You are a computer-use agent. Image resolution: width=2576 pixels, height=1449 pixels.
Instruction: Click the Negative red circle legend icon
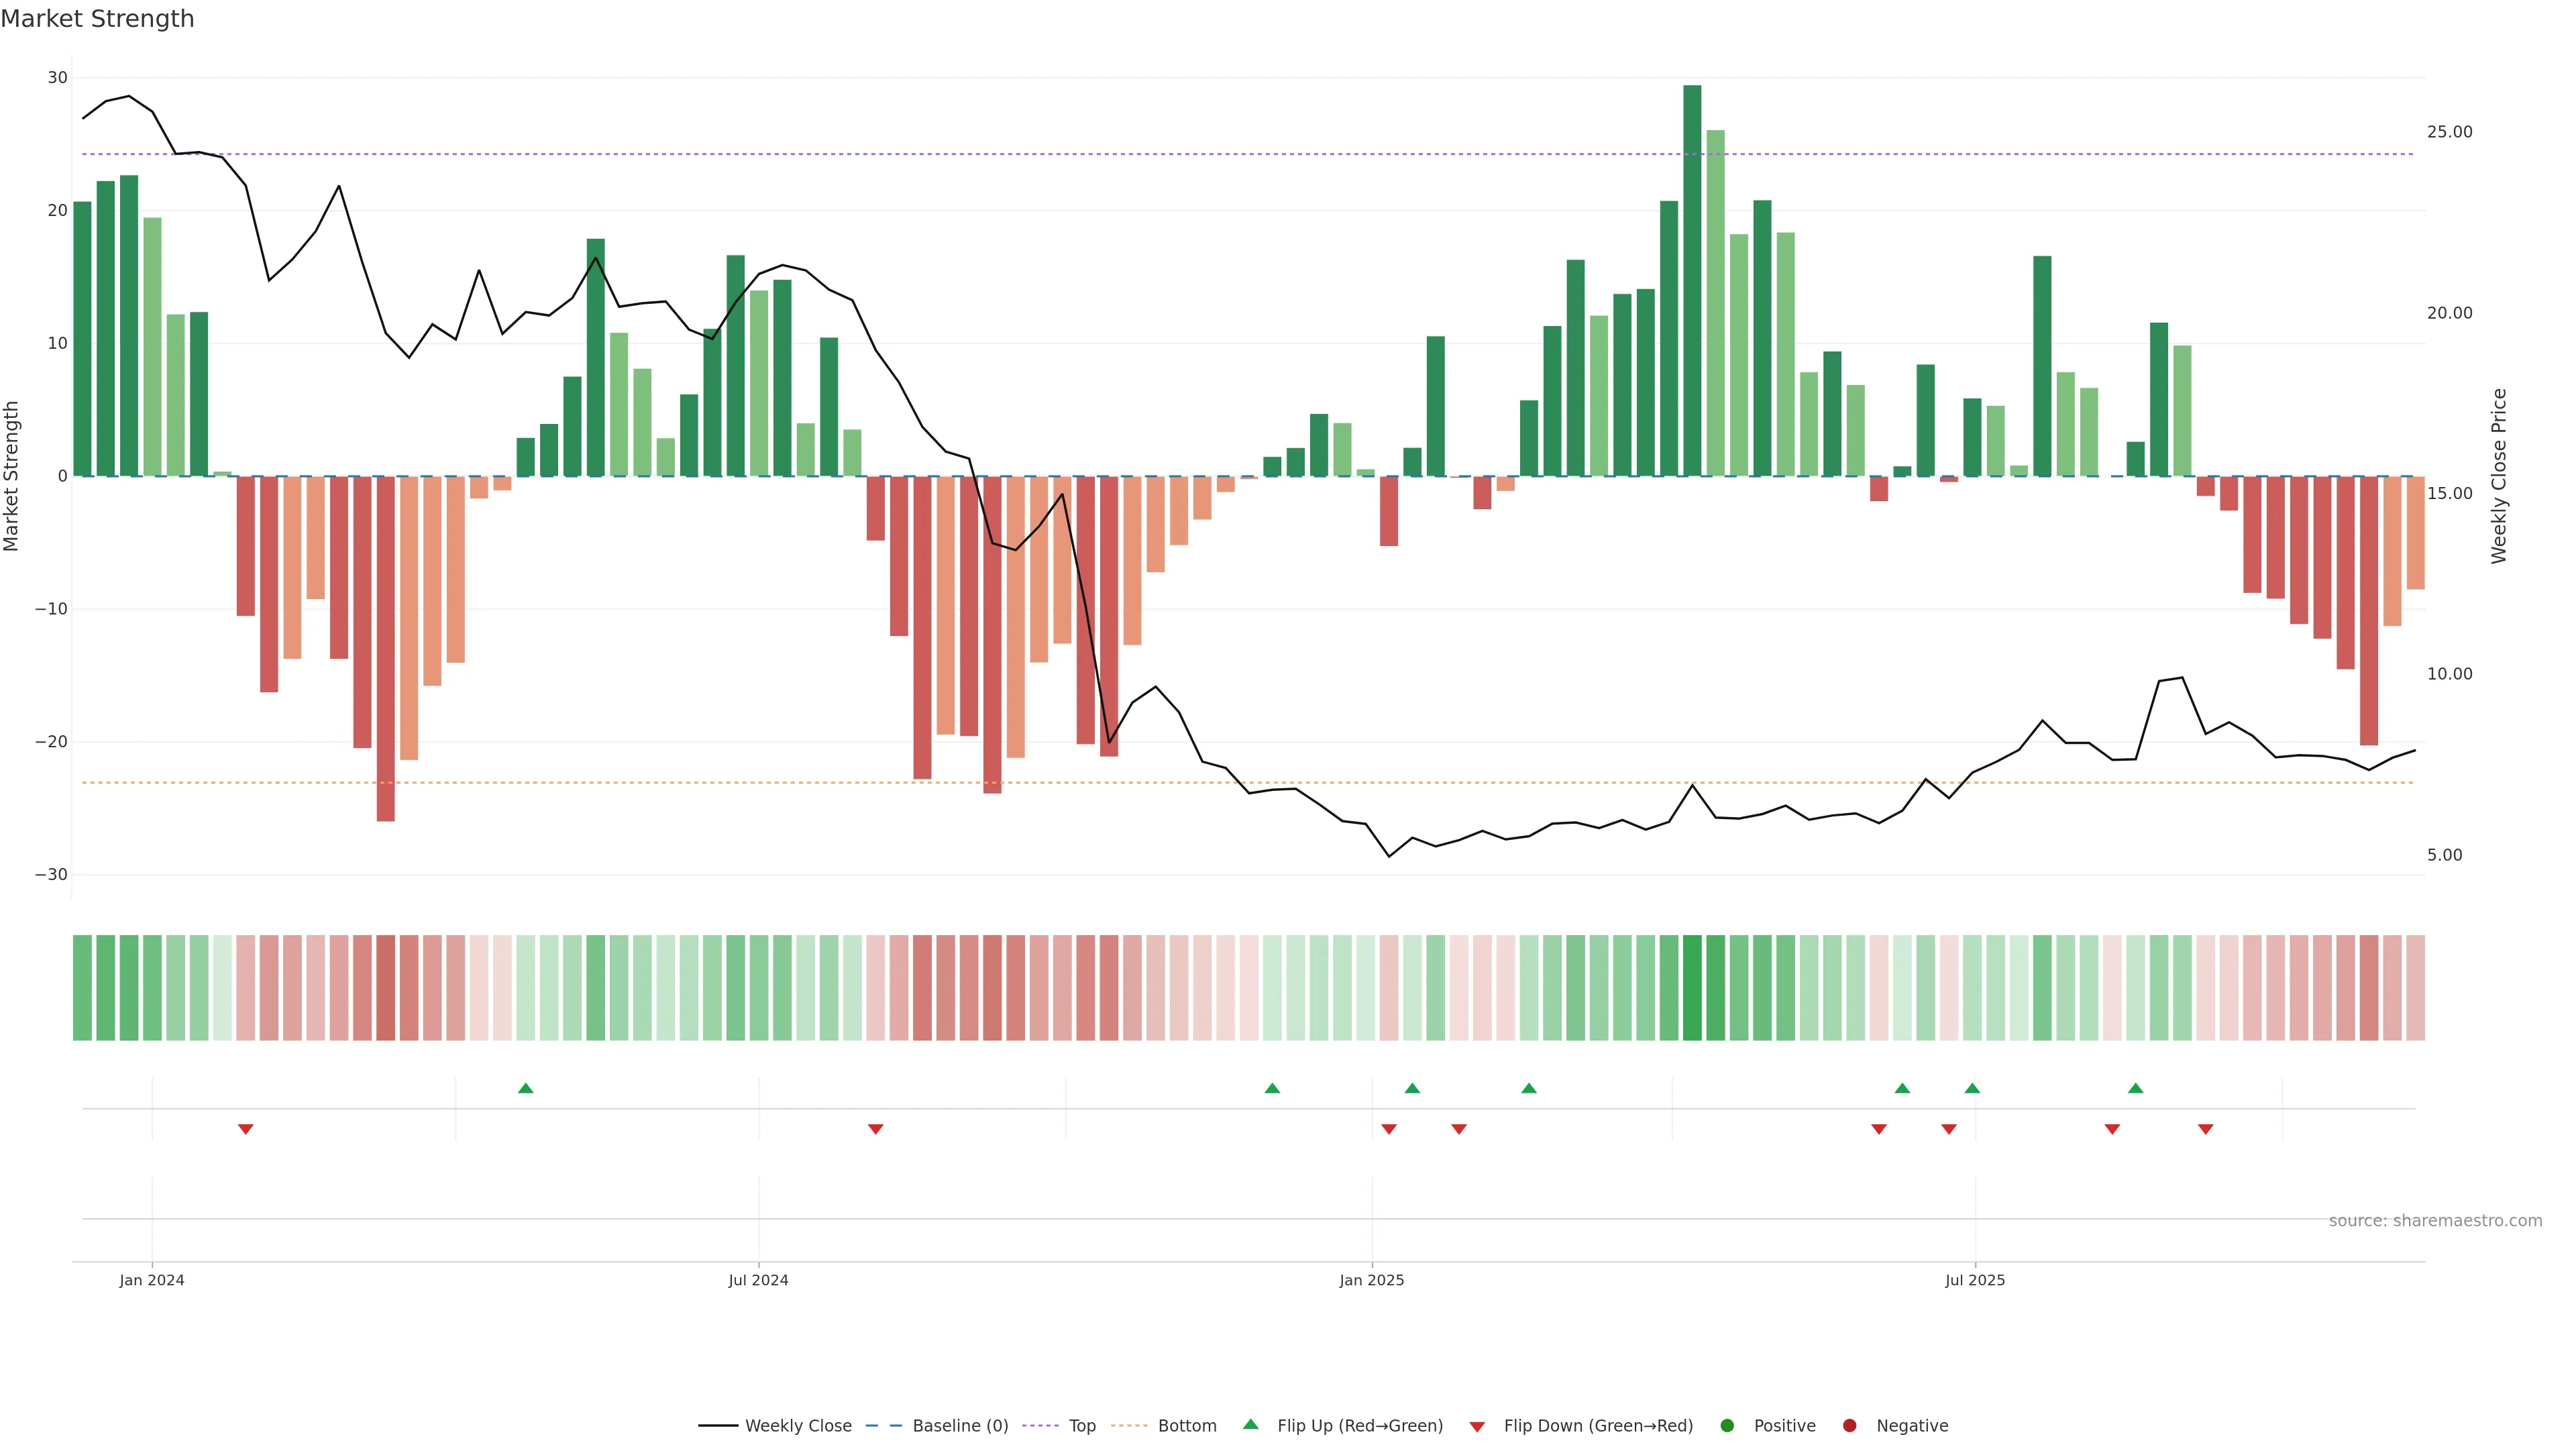[1849, 1426]
